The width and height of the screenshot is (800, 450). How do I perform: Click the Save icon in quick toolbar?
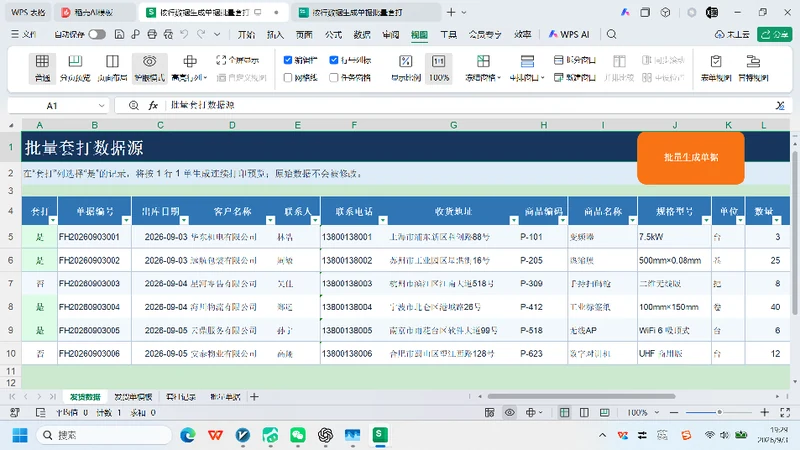click(119, 34)
